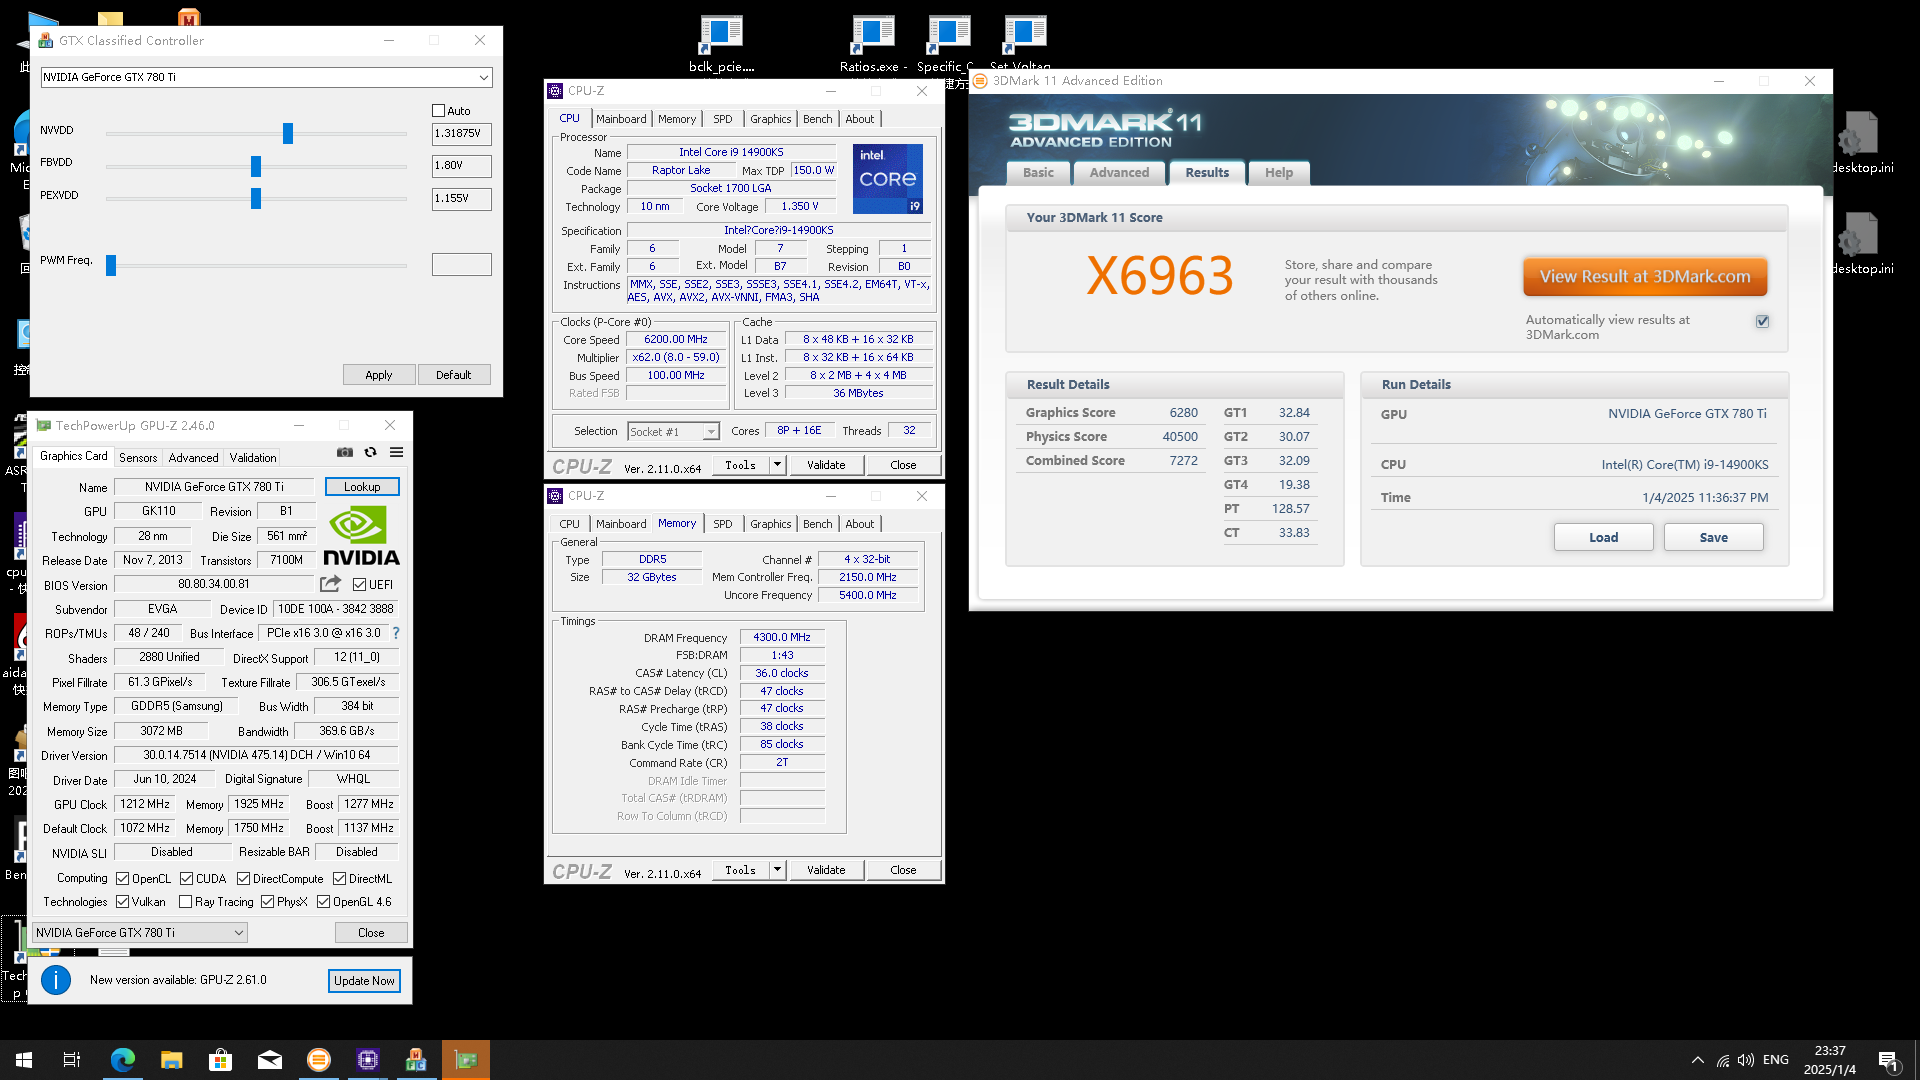
Task: Click the NVVDD voltage slider handle
Action: coord(288,133)
